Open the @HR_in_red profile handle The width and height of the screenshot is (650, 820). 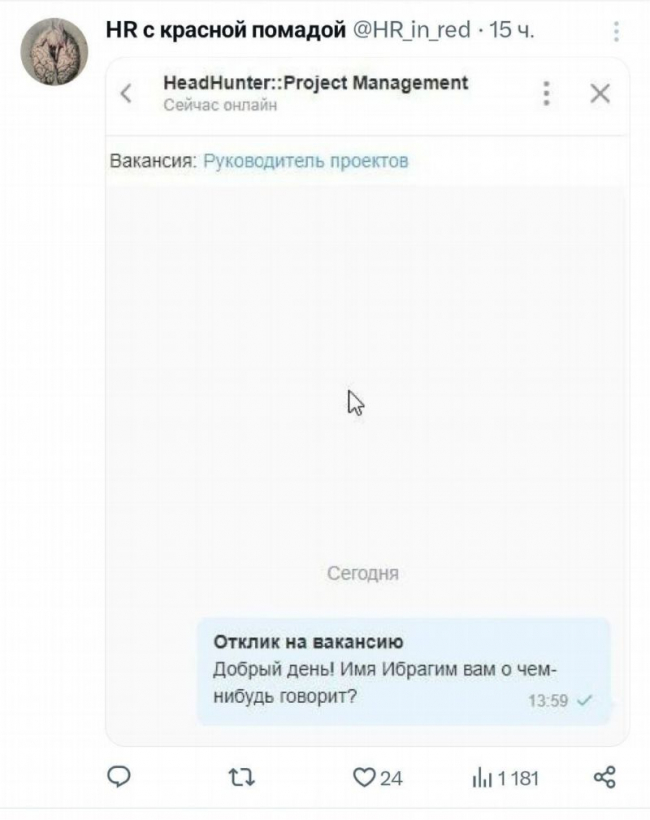coord(412,30)
